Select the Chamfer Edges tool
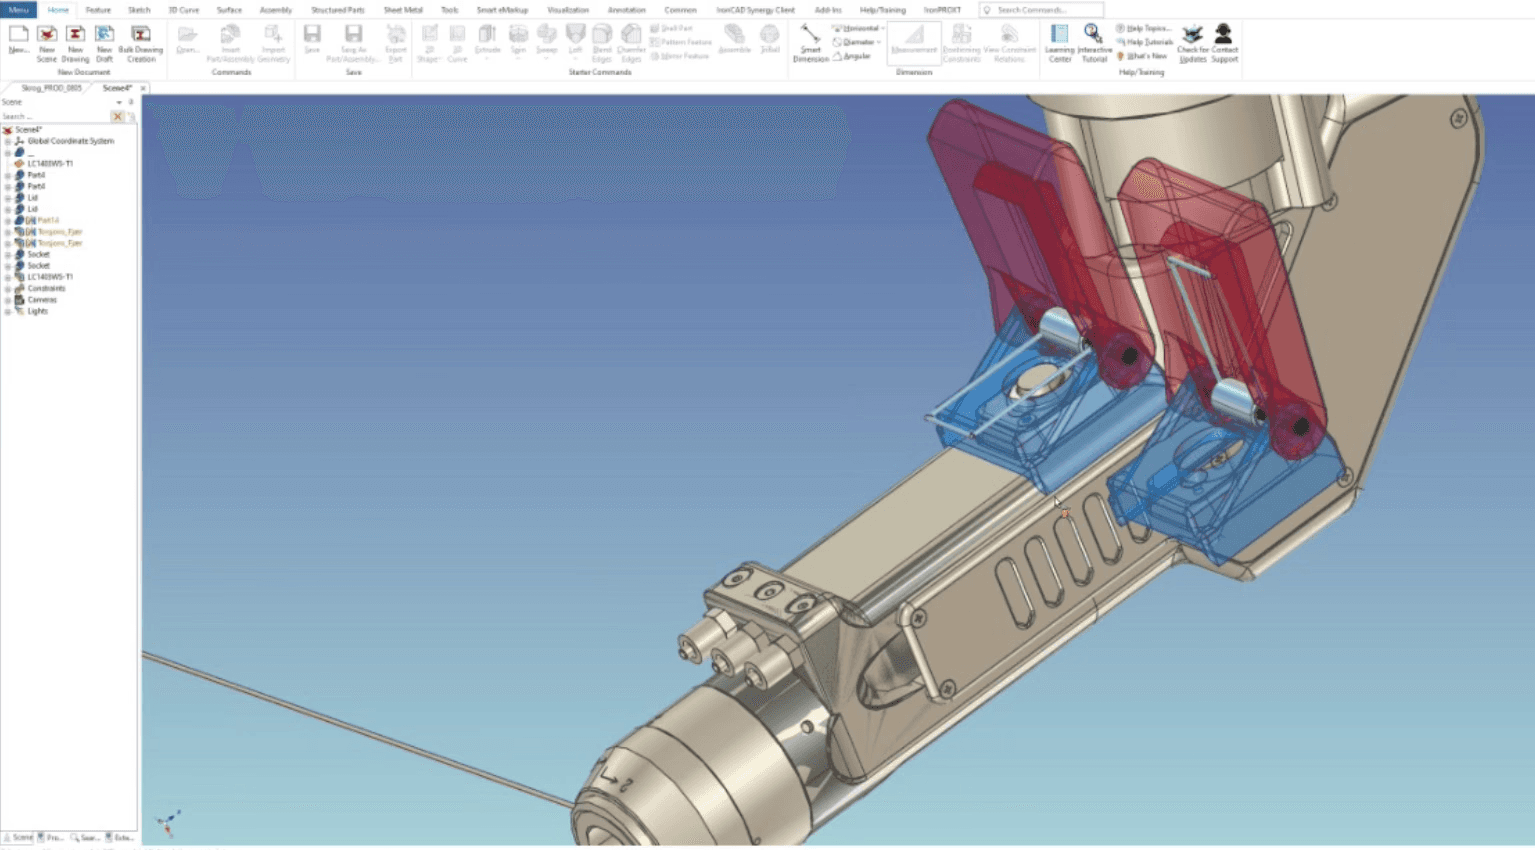This screenshot has width=1535, height=850. tap(631, 43)
